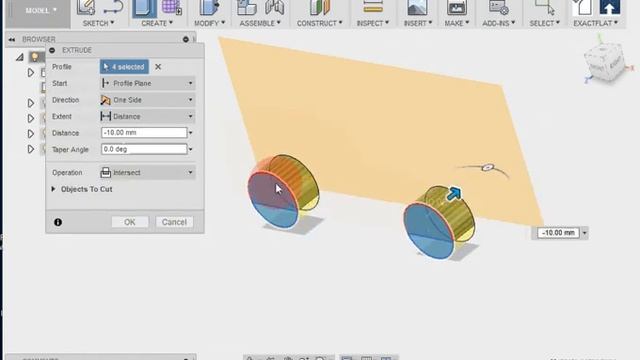Screen dimensions: 640x360
Task: Open the Start 'Profile Plane' dropdown
Action: pyautogui.click(x=147, y=83)
